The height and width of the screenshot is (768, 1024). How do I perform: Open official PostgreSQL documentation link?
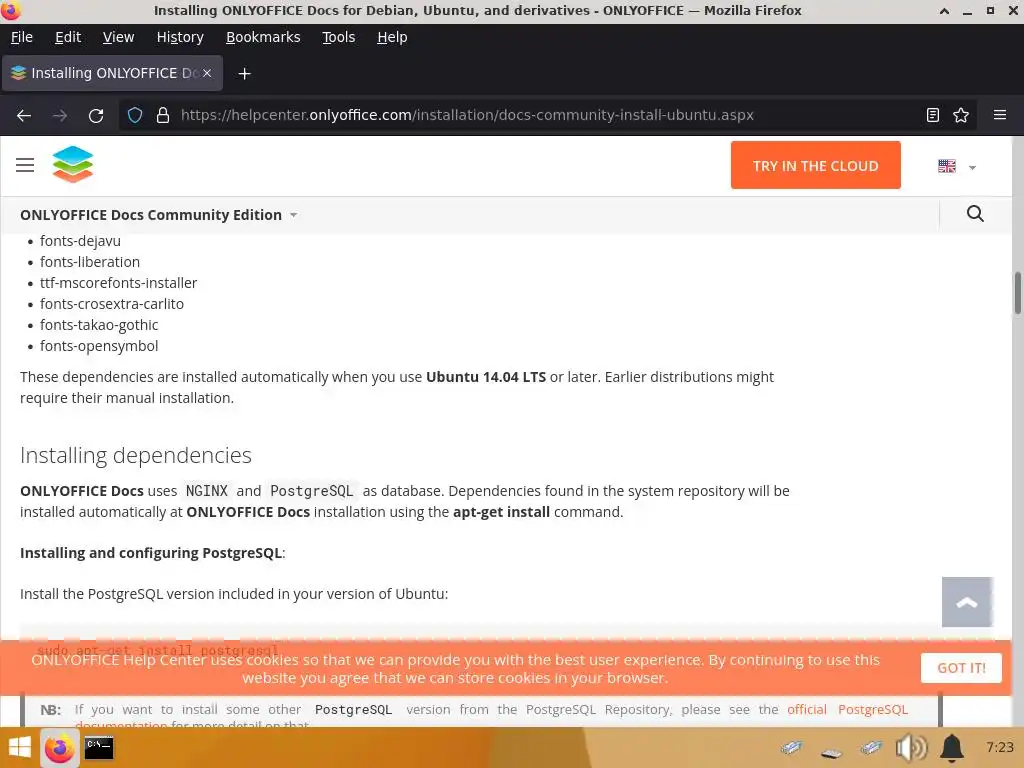[x=847, y=710]
